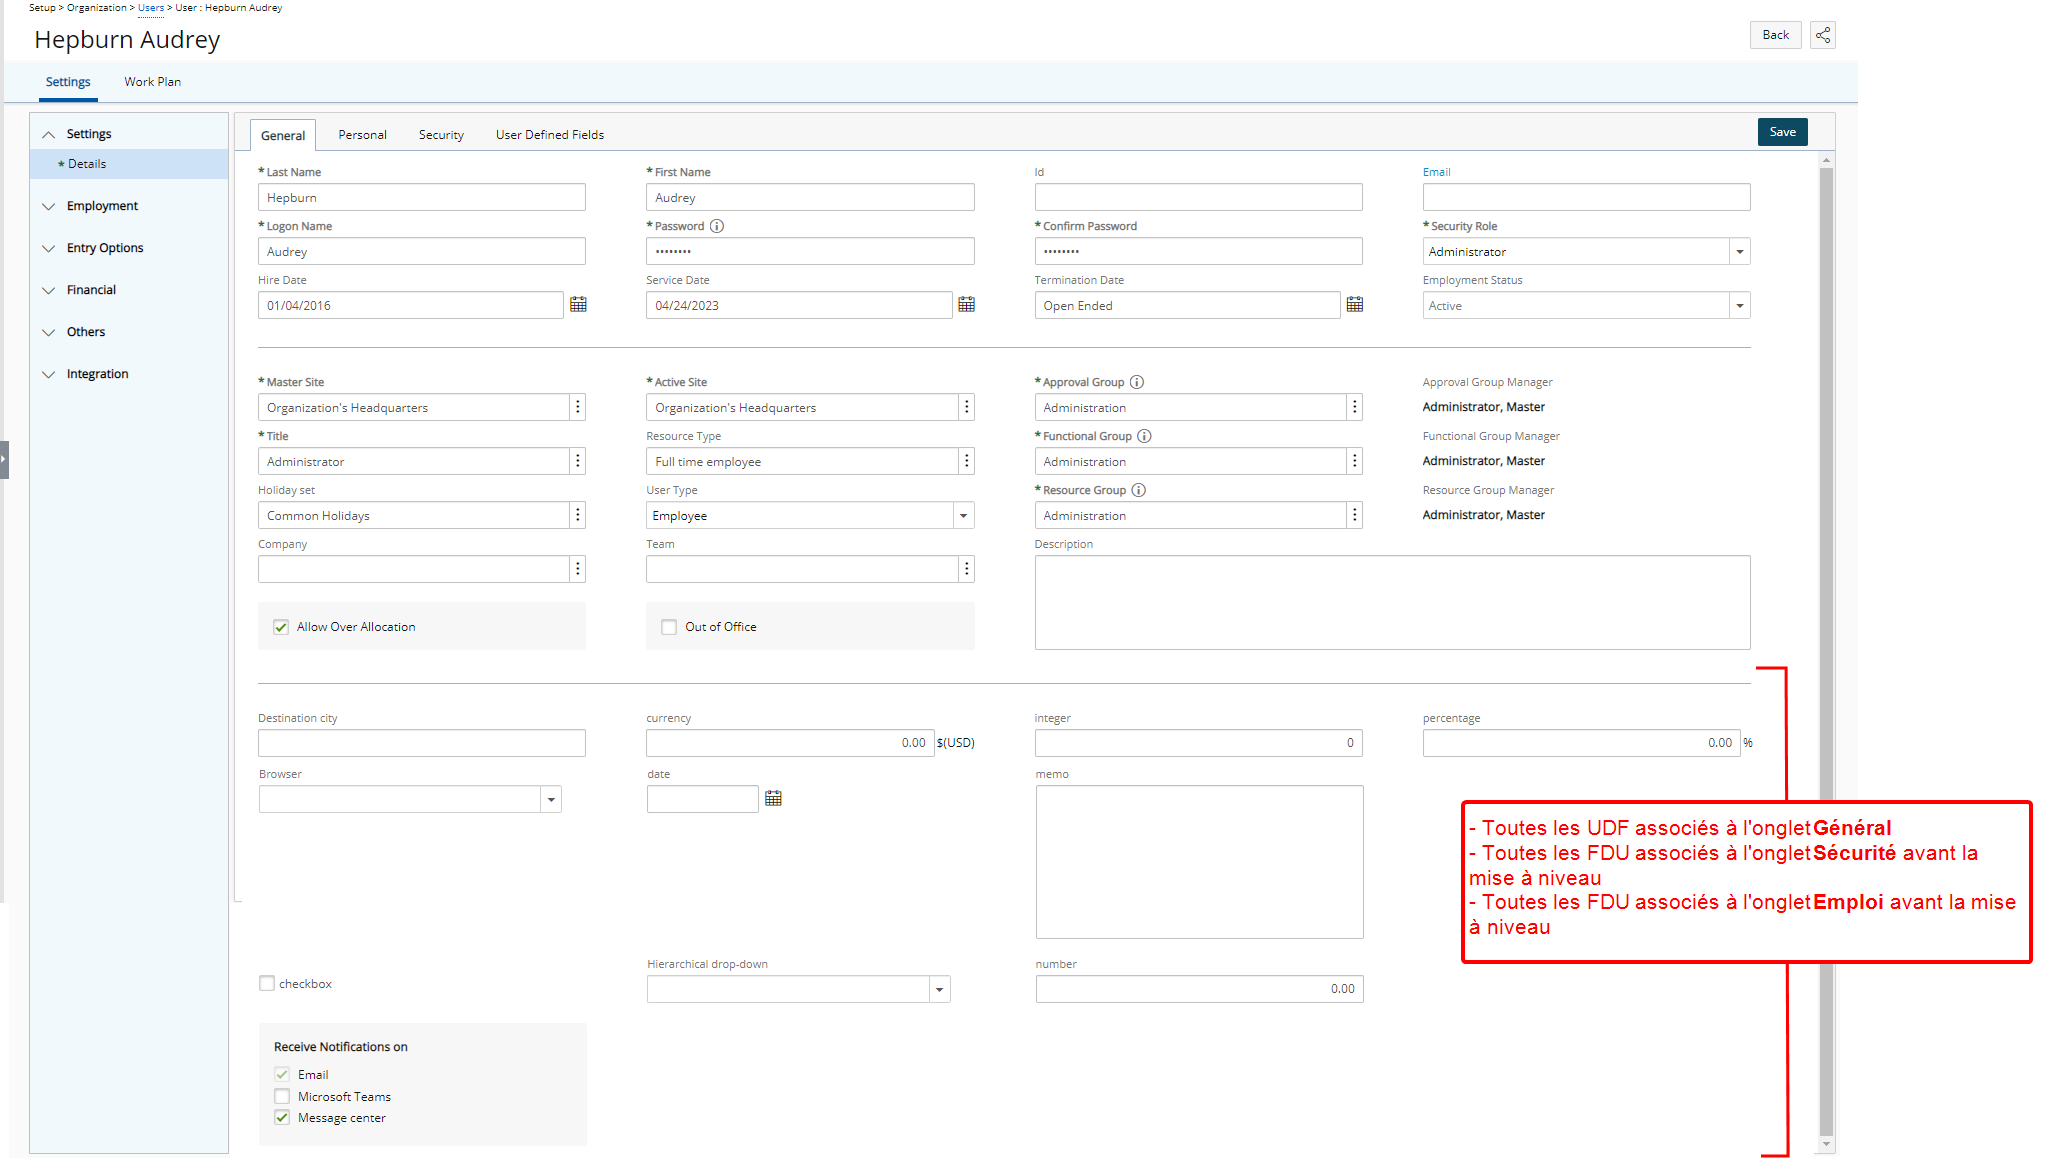
Task: Click the Email field label link
Action: pos(1436,172)
